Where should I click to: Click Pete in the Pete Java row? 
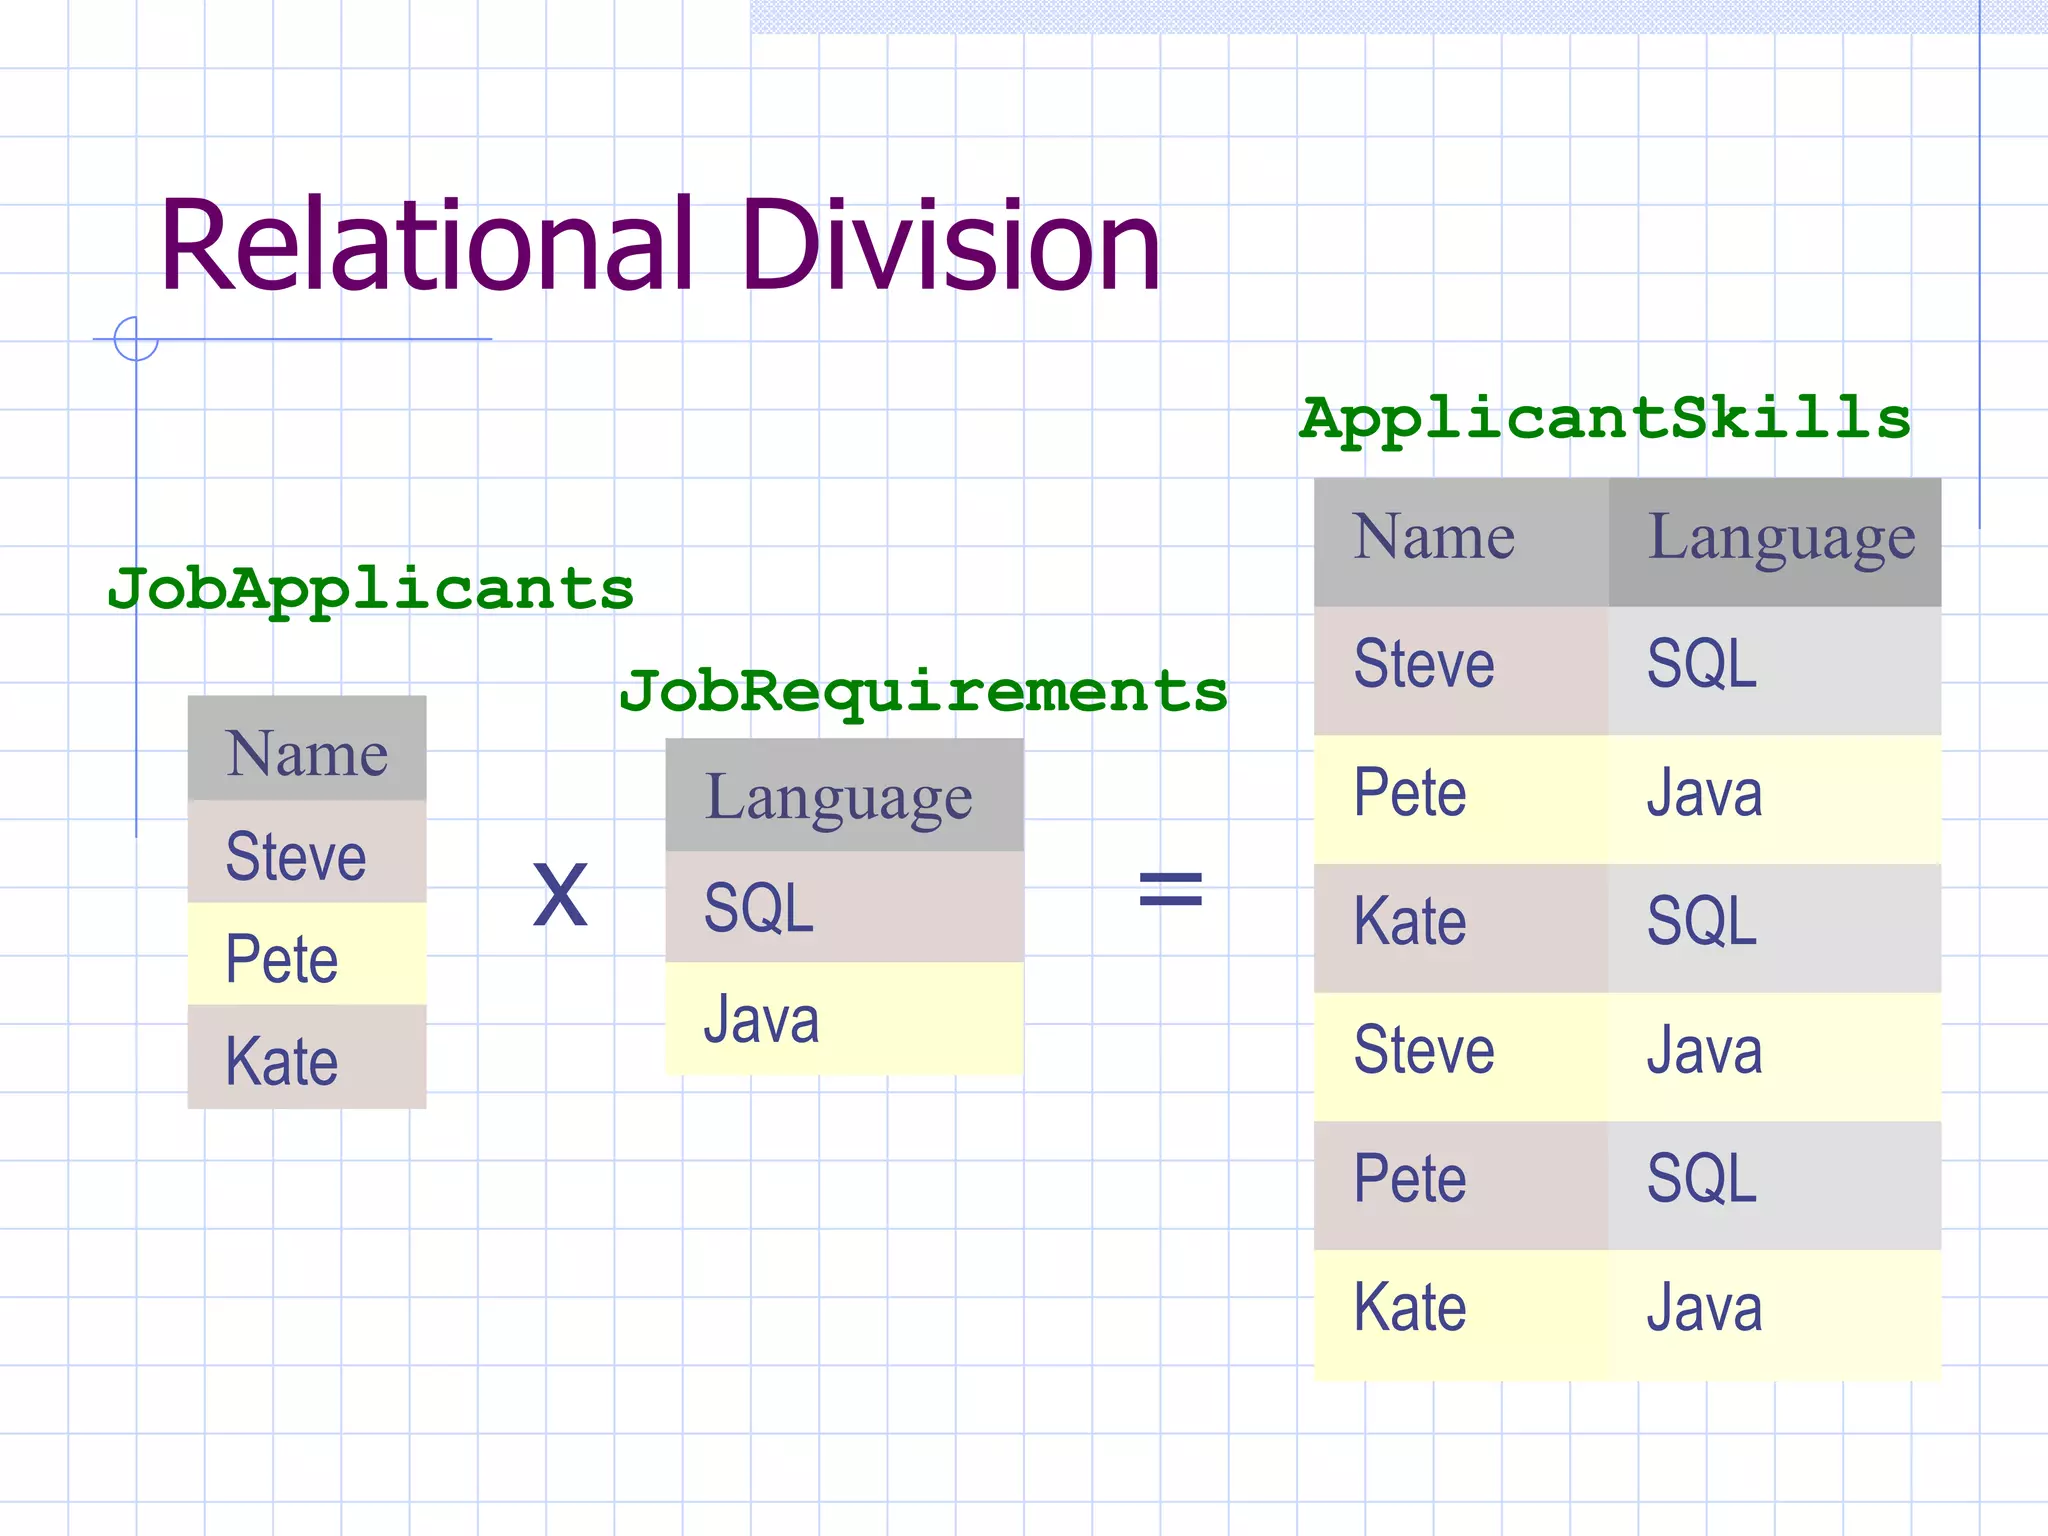pos(1462,800)
